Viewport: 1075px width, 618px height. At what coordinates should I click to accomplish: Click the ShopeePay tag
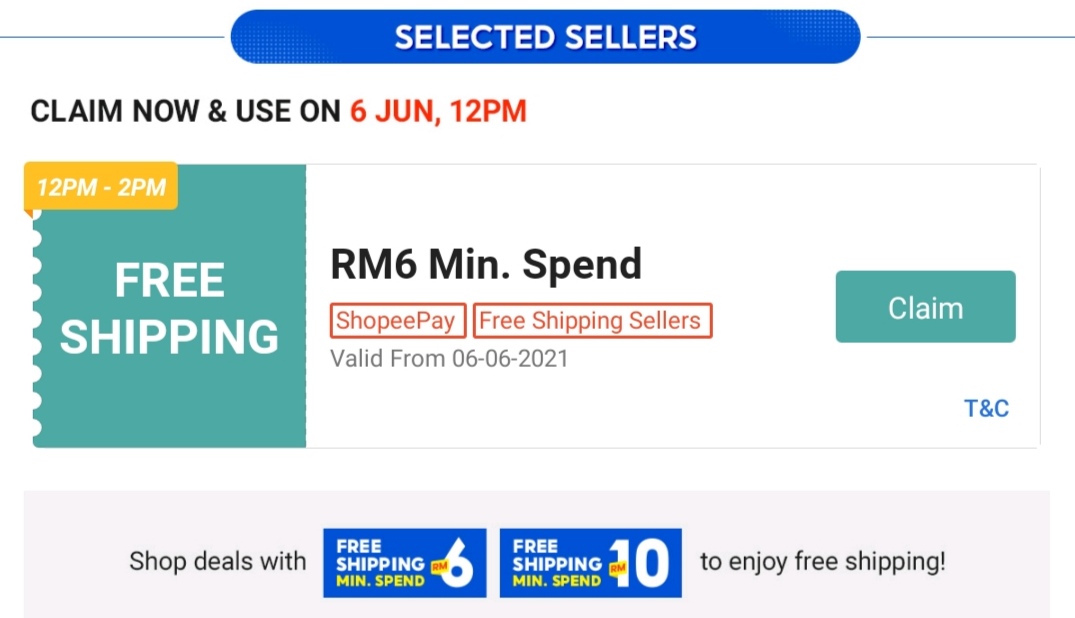[398, 321]
